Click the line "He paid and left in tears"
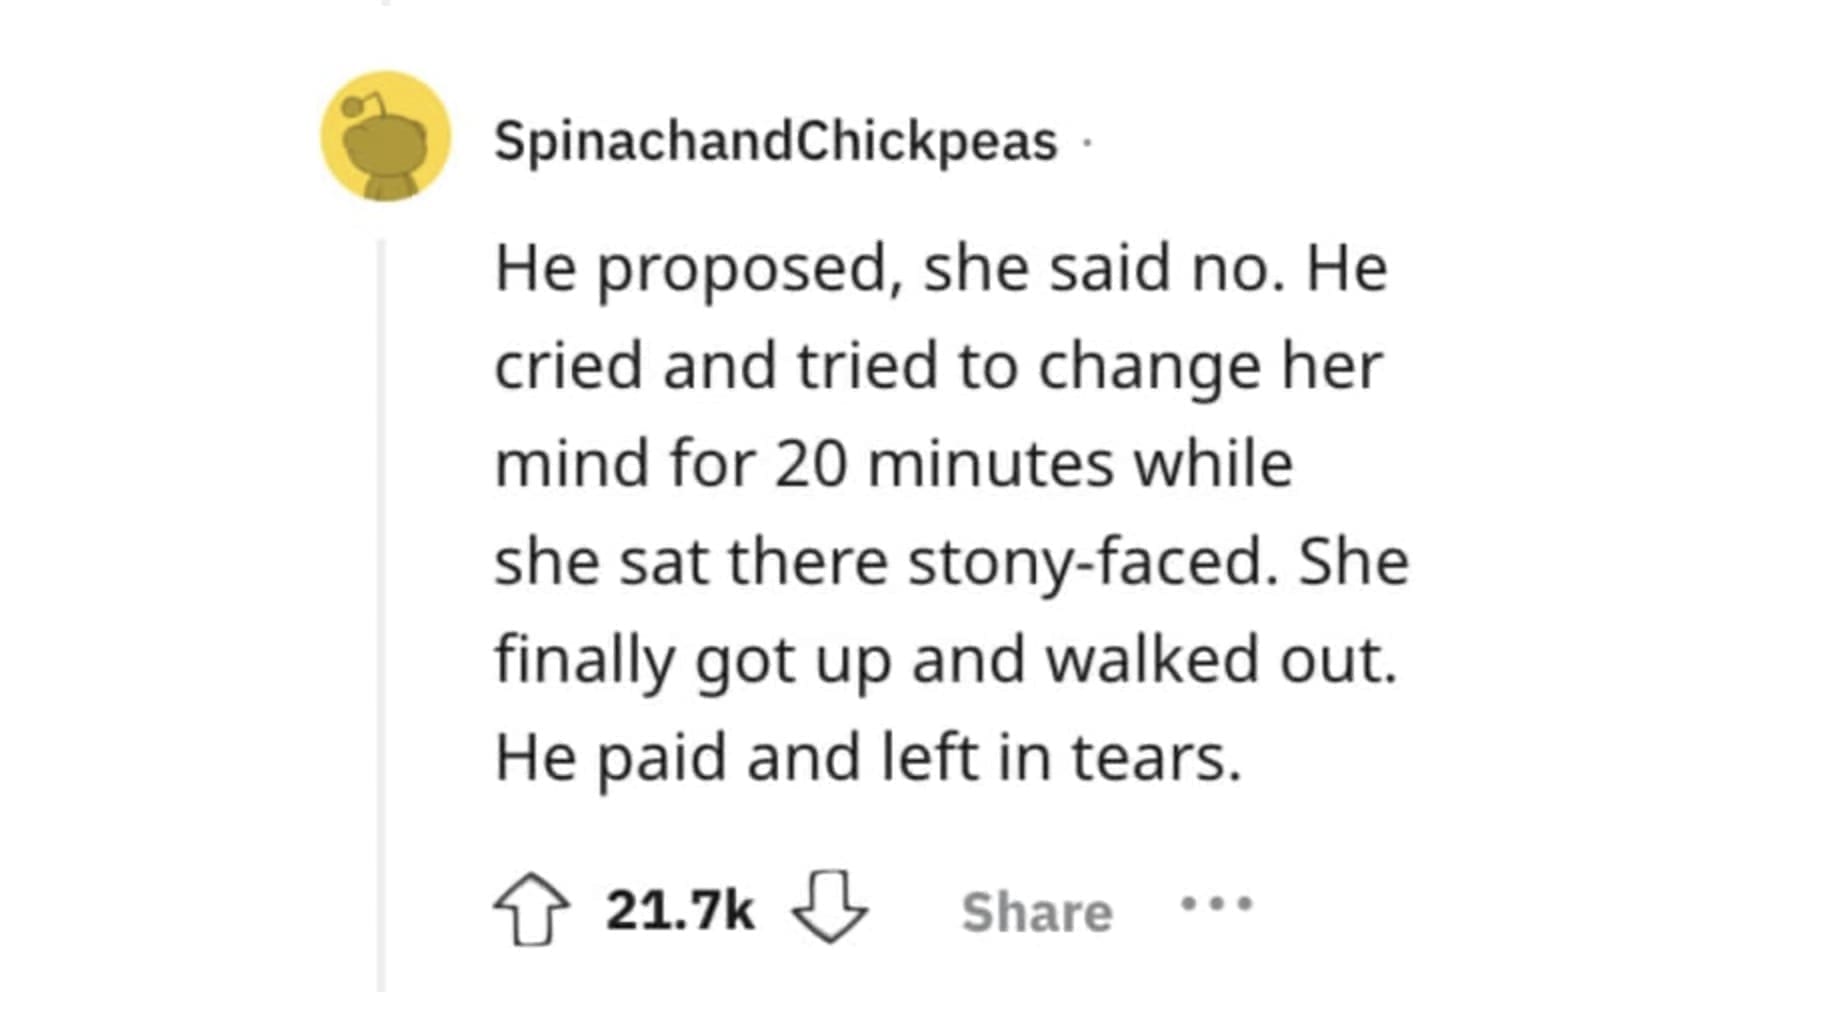 (867, 757)
